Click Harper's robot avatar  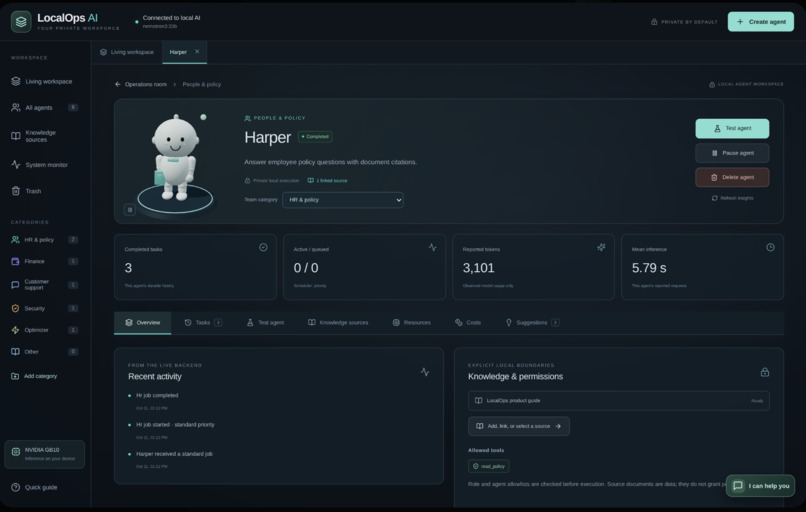coord(175,158)
